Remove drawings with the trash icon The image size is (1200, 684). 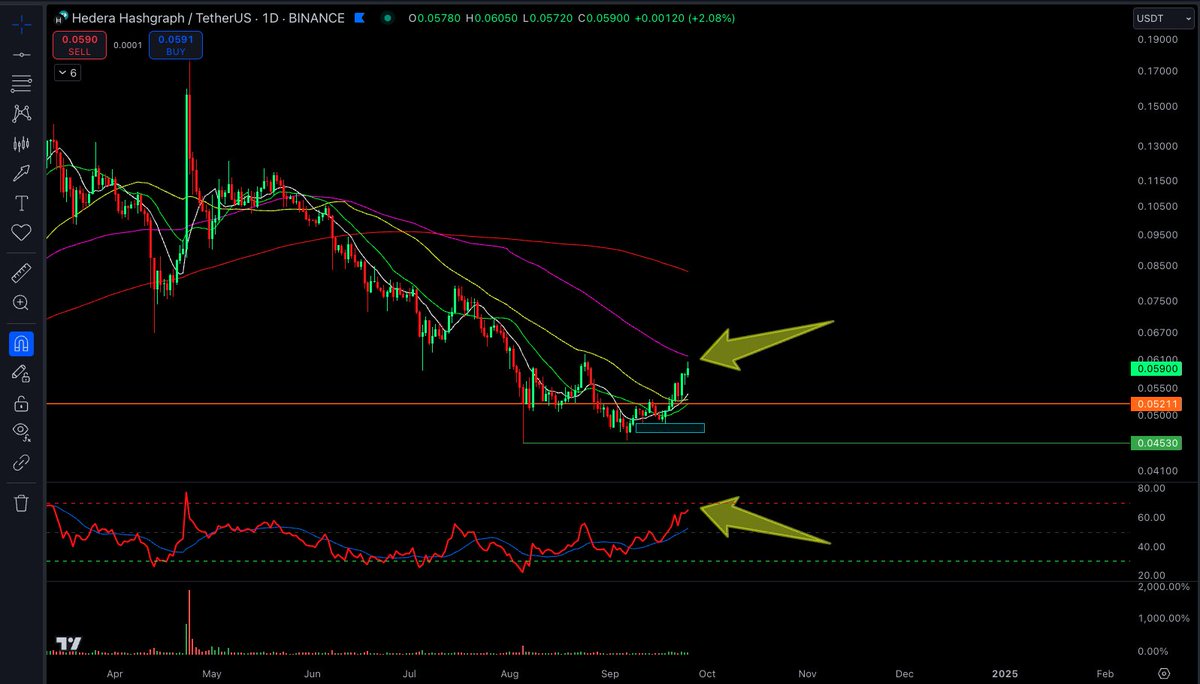coord(20,502)
